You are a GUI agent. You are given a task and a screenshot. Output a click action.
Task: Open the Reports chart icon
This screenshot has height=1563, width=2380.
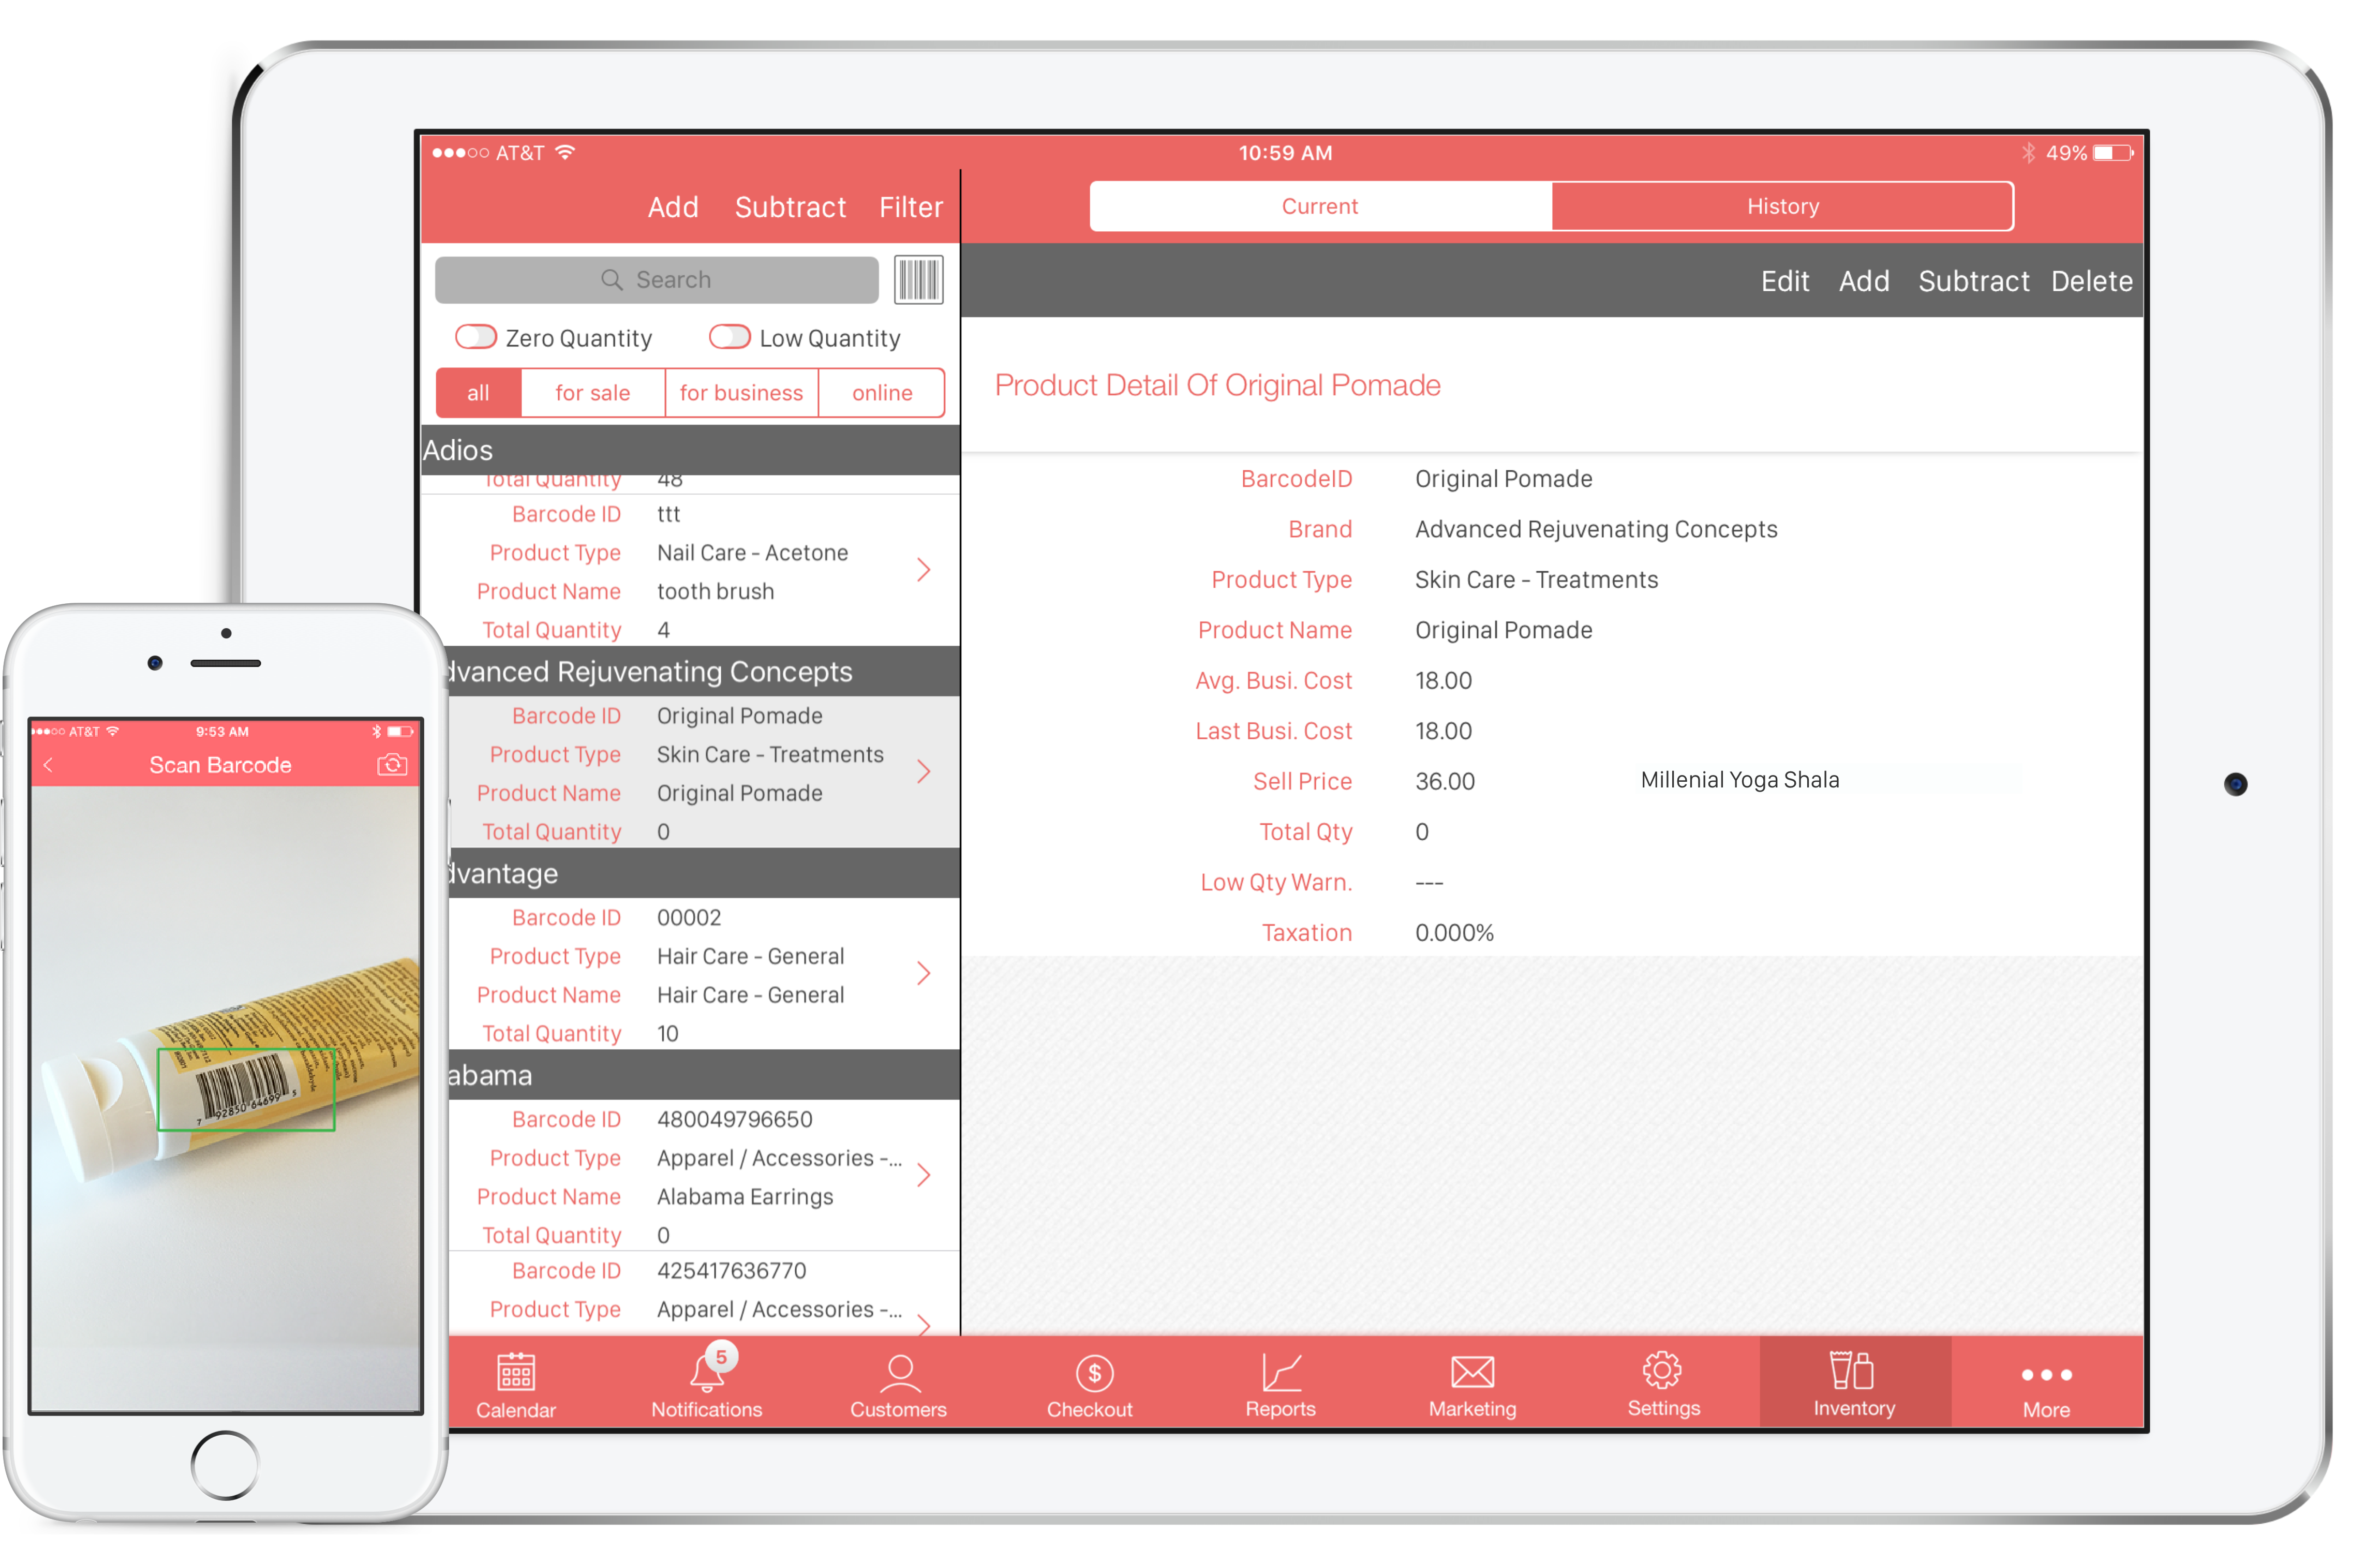[1281, 1372]
